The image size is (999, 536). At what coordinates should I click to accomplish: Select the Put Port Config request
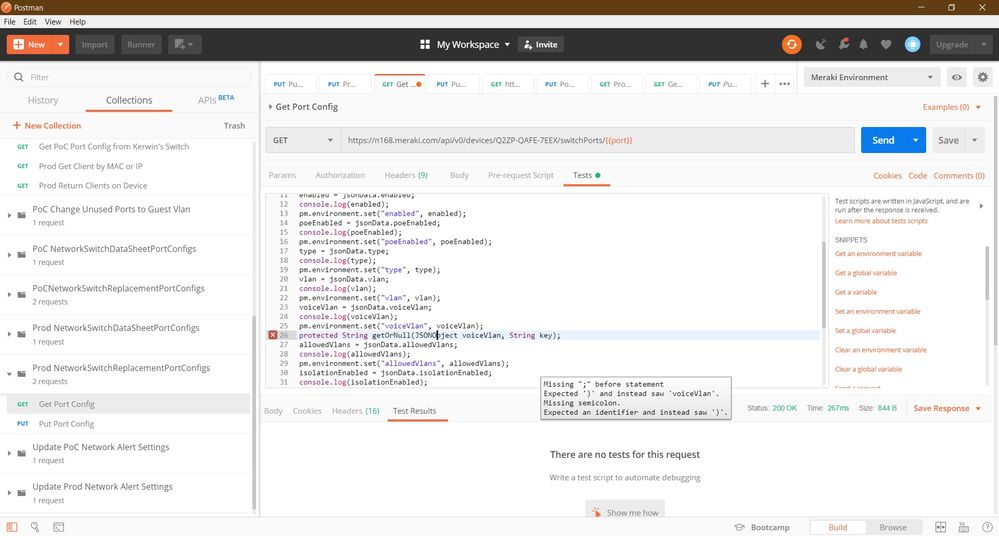(66, 424)
